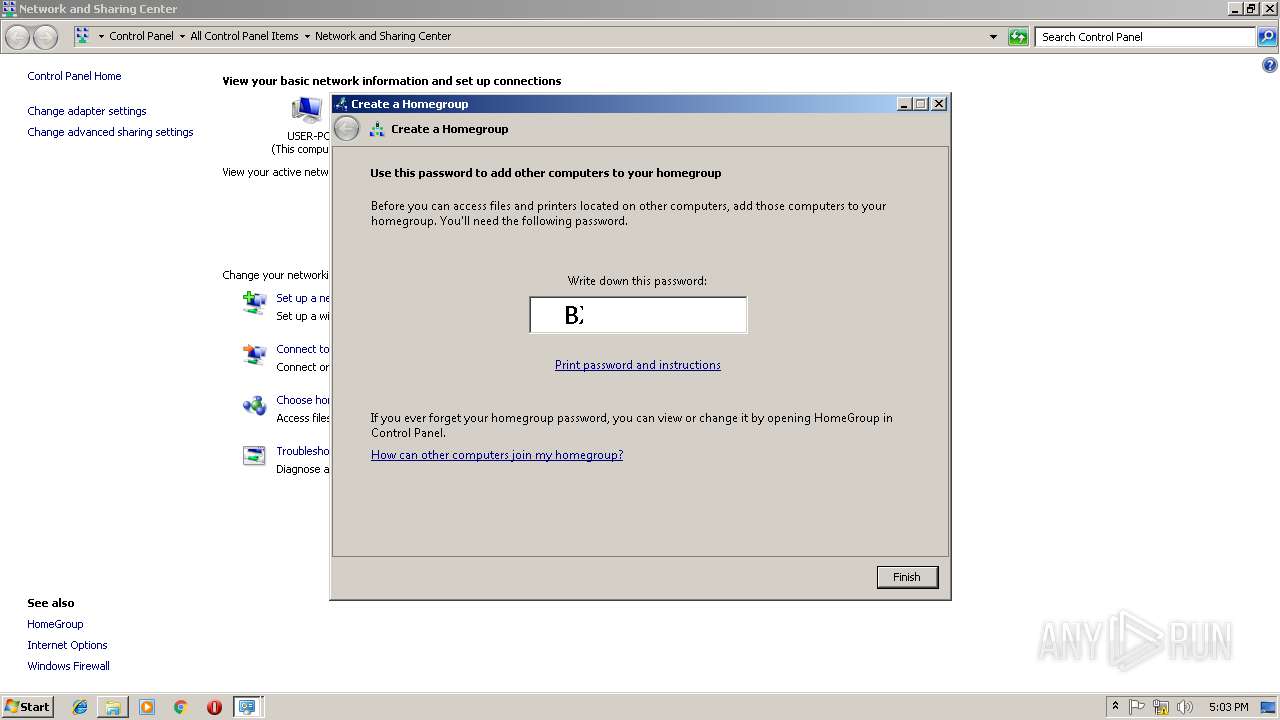Click the Explorer forward navigation button
The height and width of the screenshot is (720, 1280).
coord(45,37)
